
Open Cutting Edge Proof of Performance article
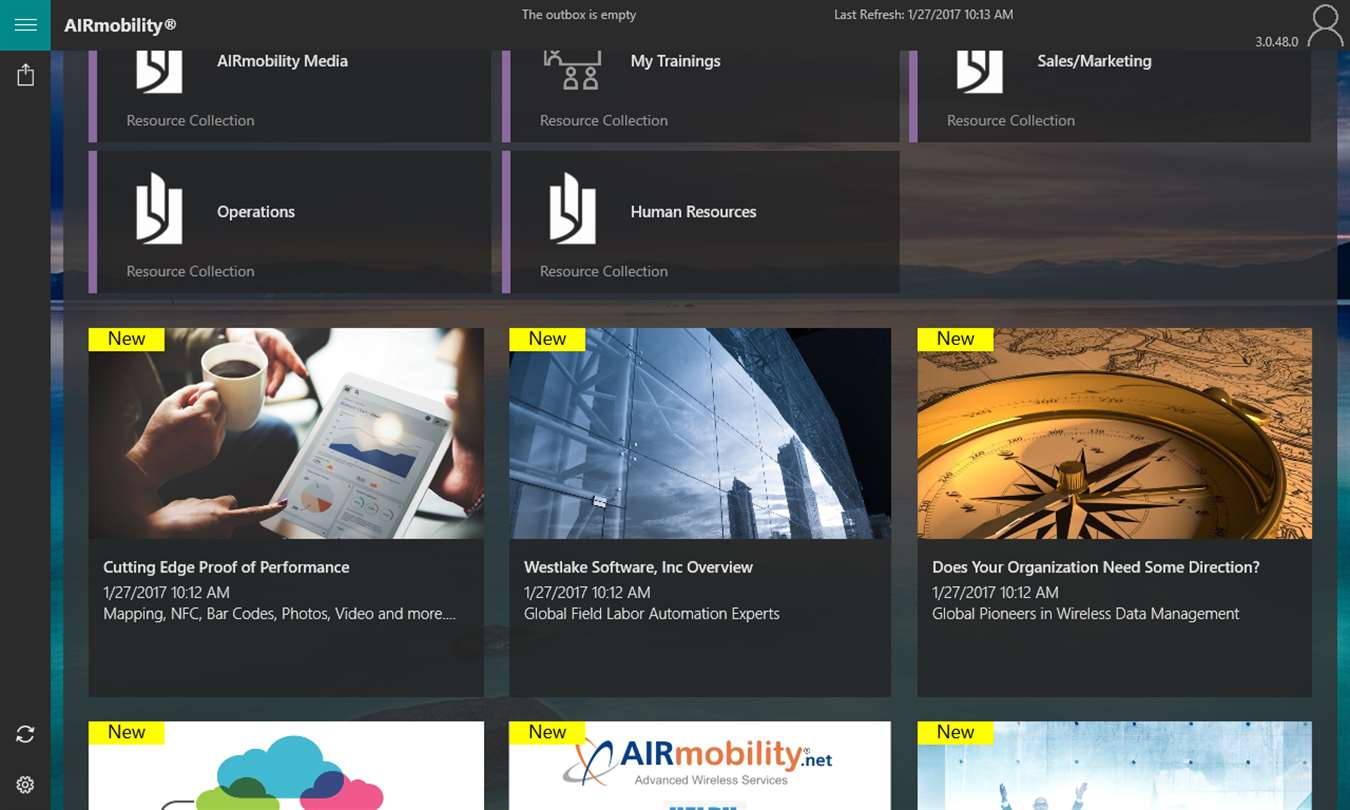[x=227, y=567]
